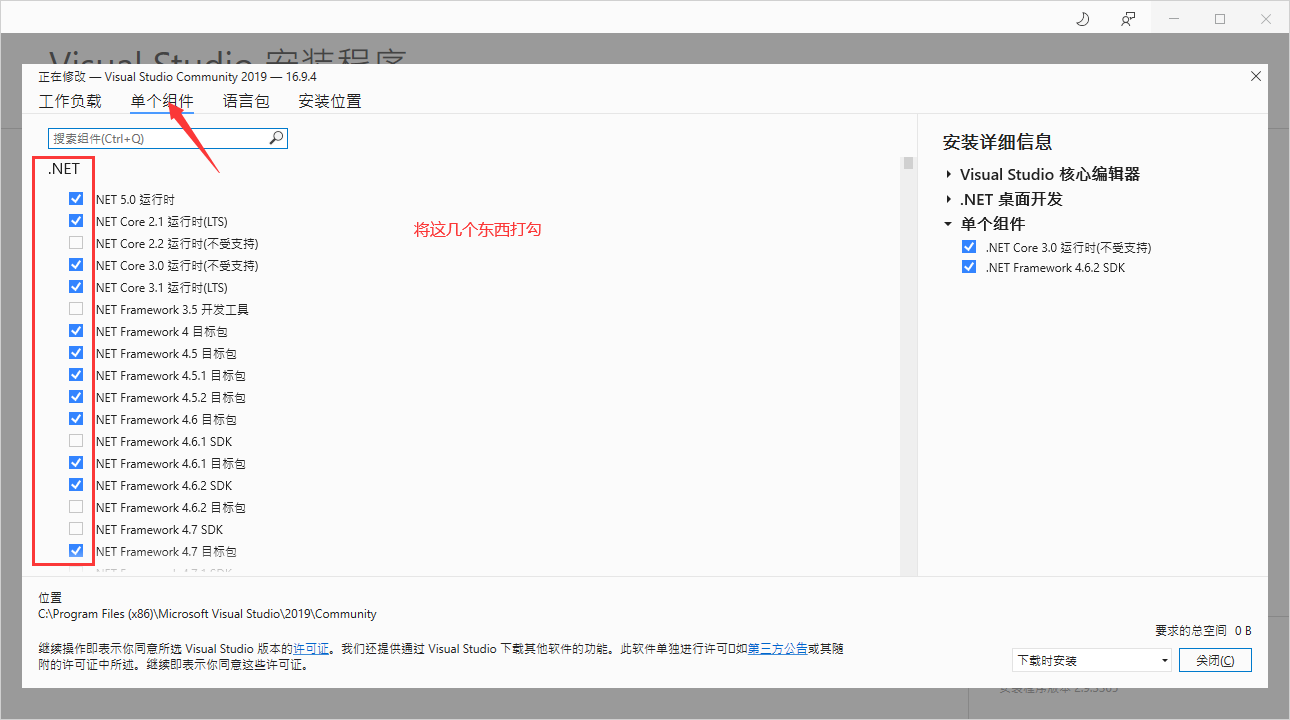Expand Visual Studio 核心编辑器 node

click(949, 174)
